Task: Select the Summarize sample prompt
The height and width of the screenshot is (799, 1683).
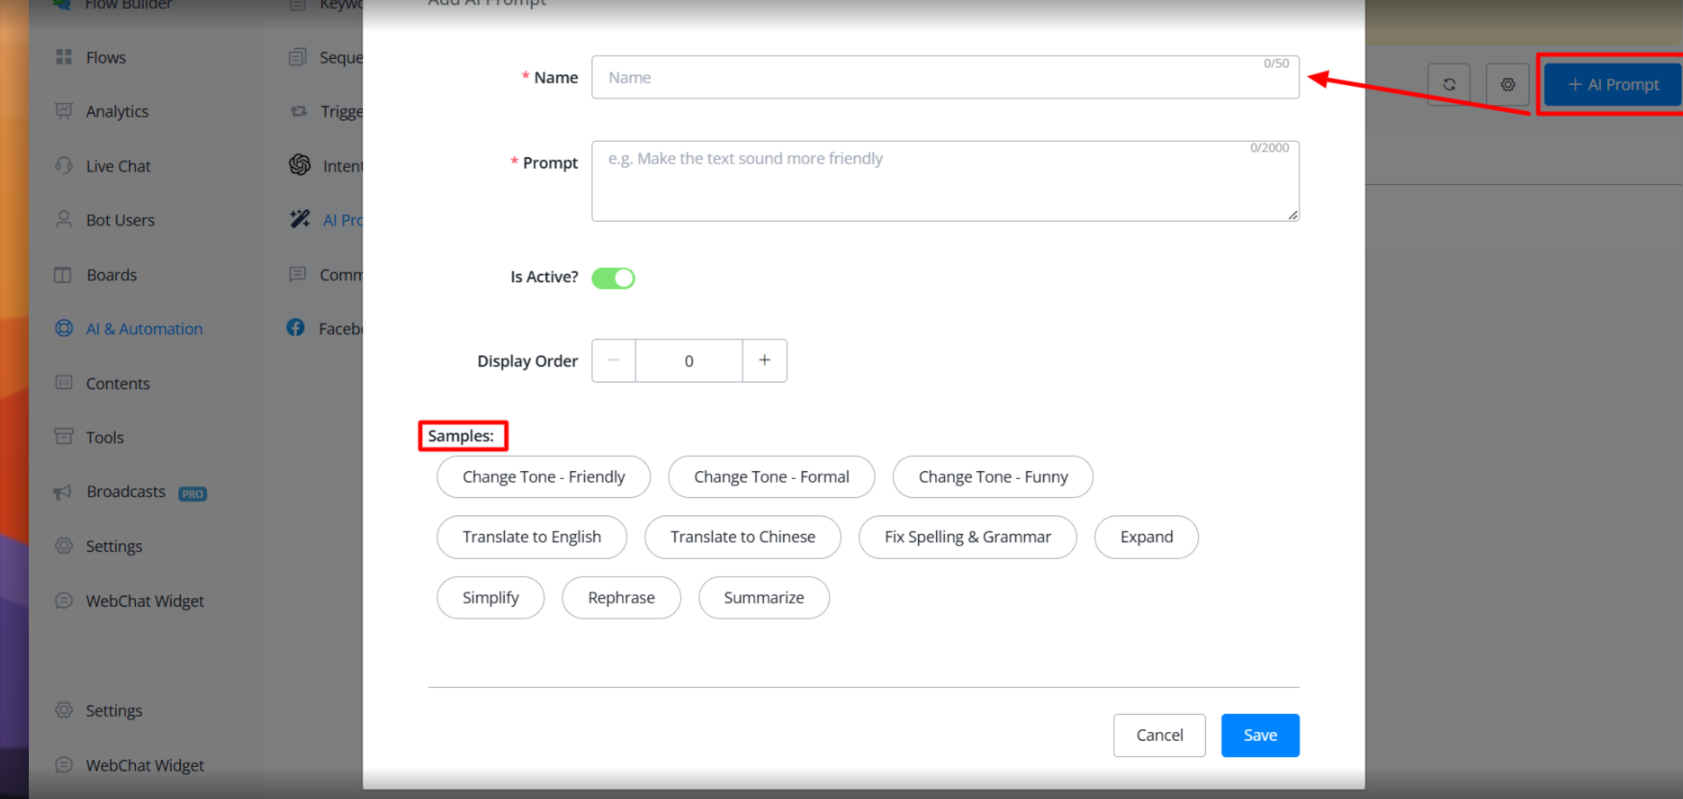Action: click(x=763, y=598)
